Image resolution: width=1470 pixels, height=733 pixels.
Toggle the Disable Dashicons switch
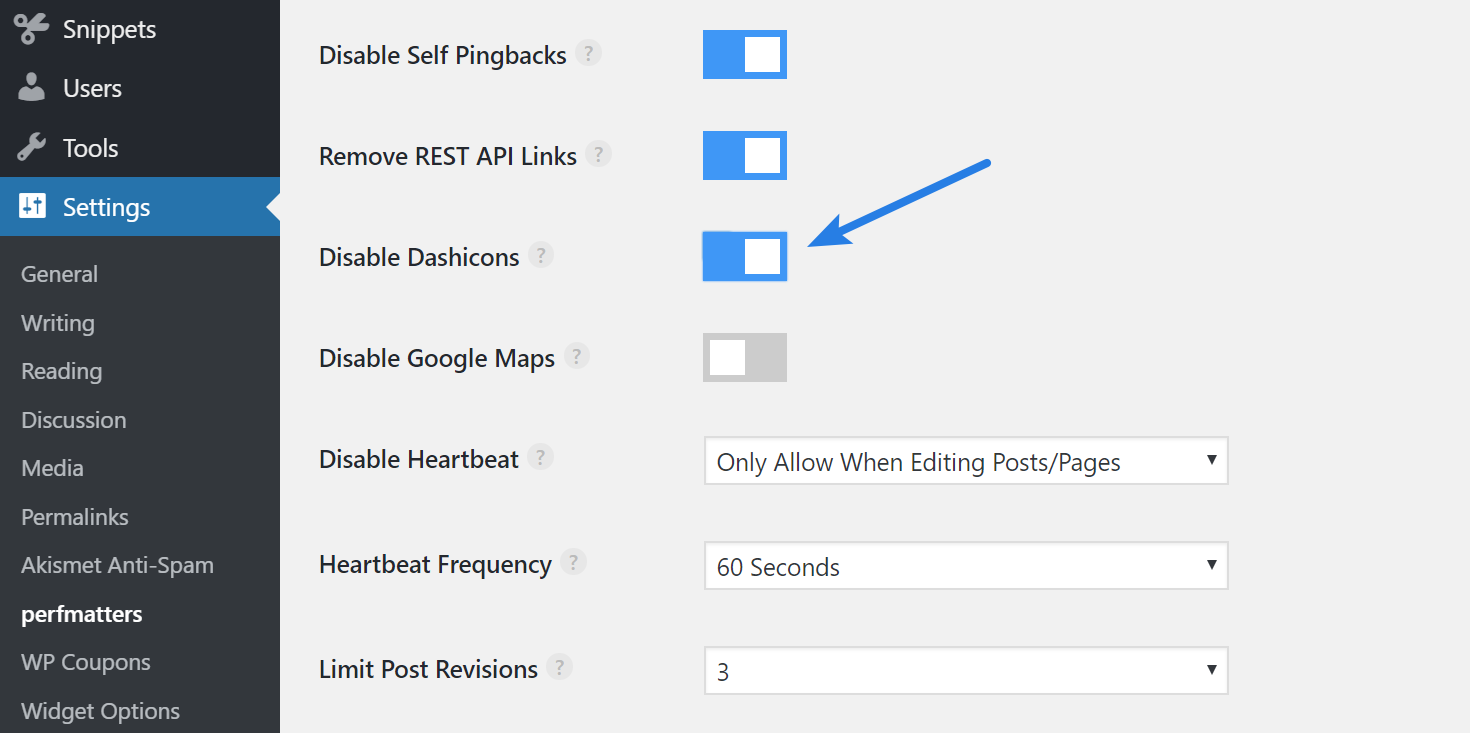point(745,256)
